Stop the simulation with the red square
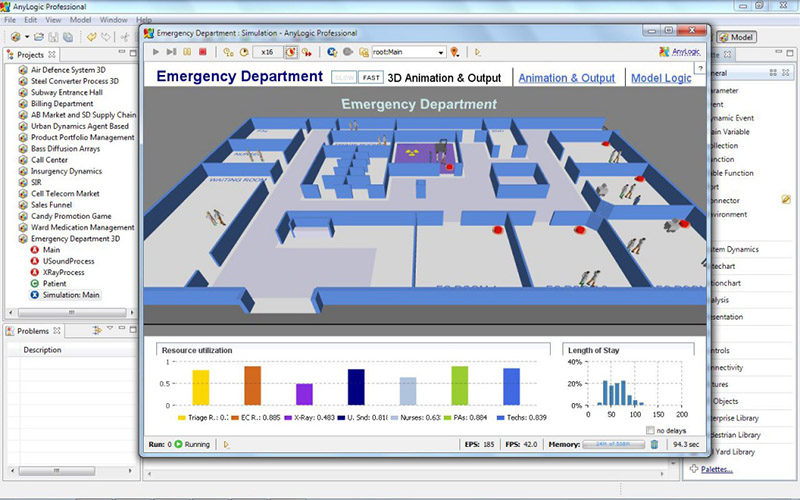800x500 pixels. coord(203,52)
